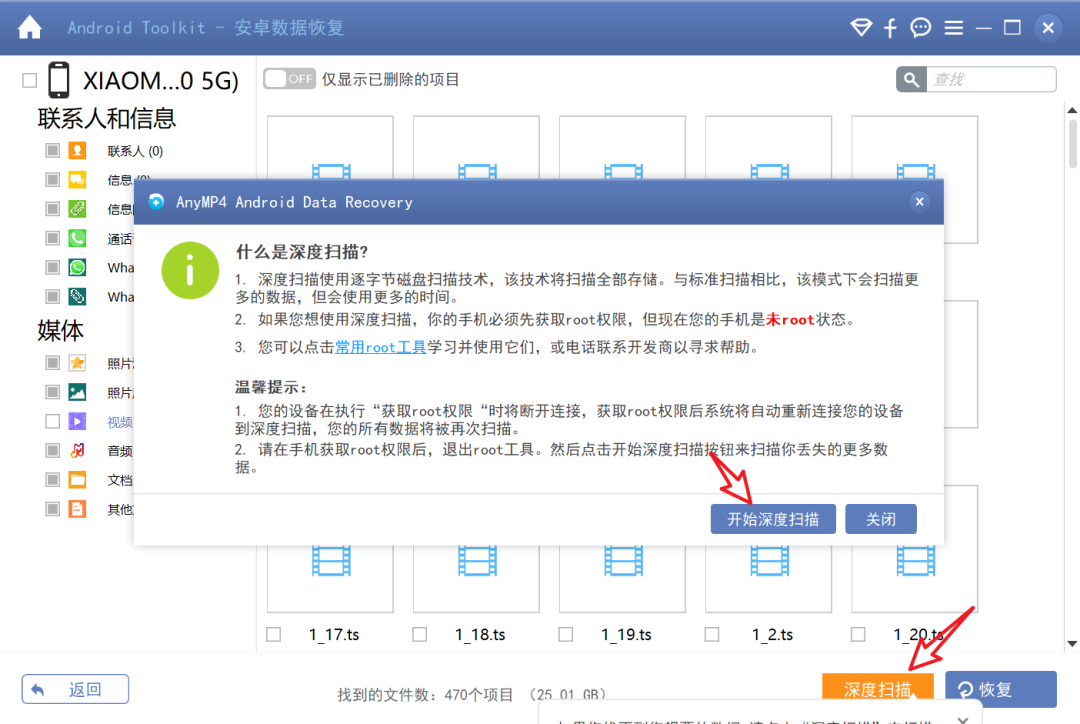The height and width of the screenshot is (724, 1080).
Task: Click the file list scroll-up arrow
Action: tap(1072, 110)
